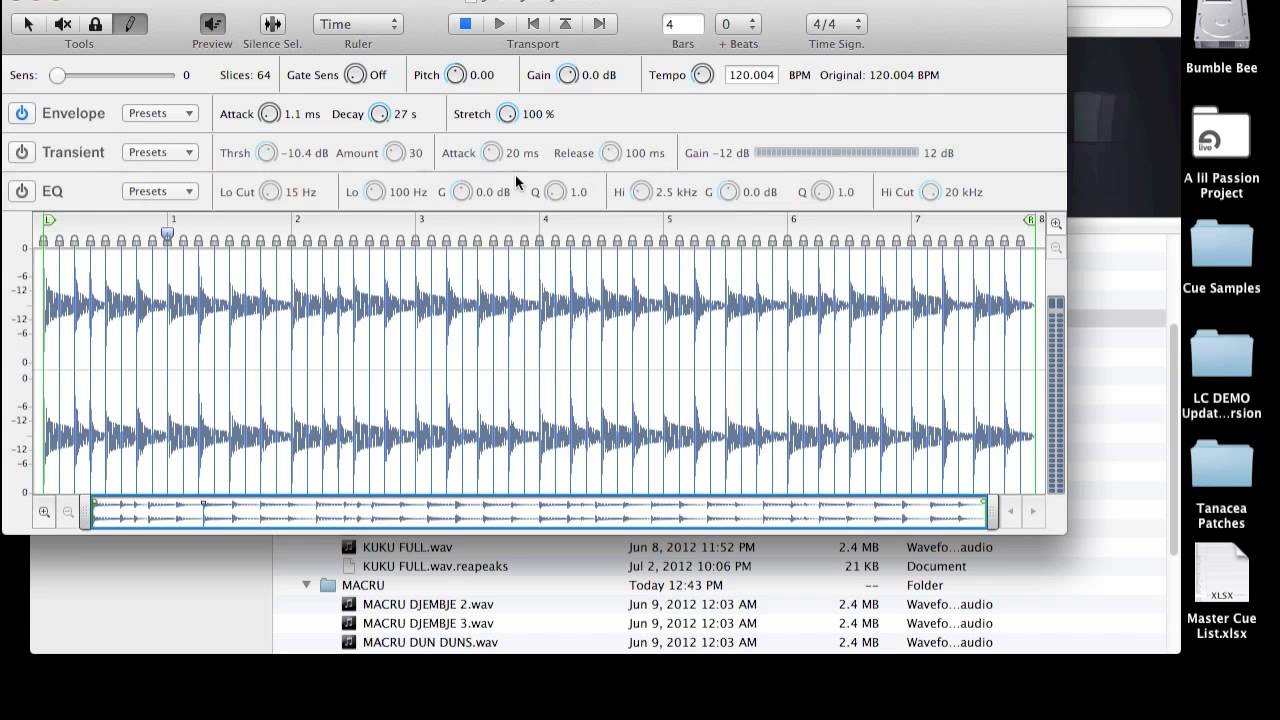Select MACRU DJEMBJE 2.wav in Finder

coord(428,604)
